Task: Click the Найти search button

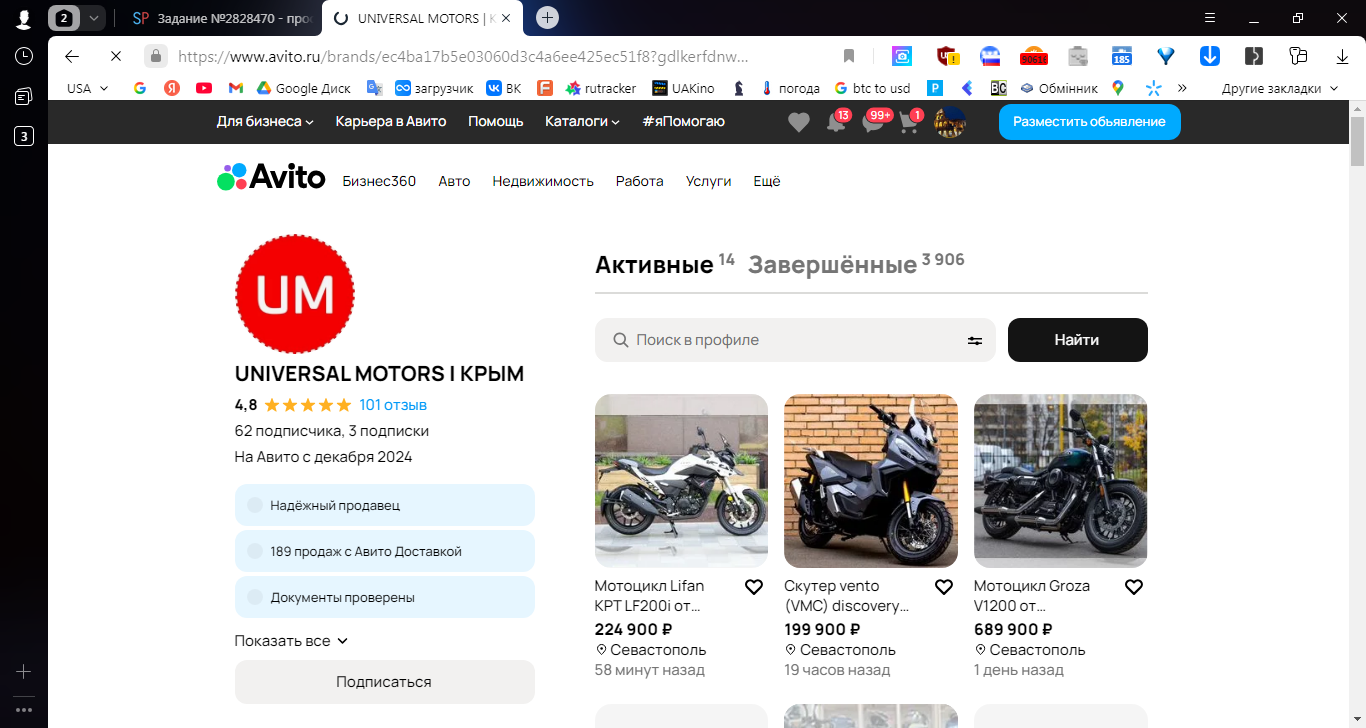Action: coord(1078,340)
